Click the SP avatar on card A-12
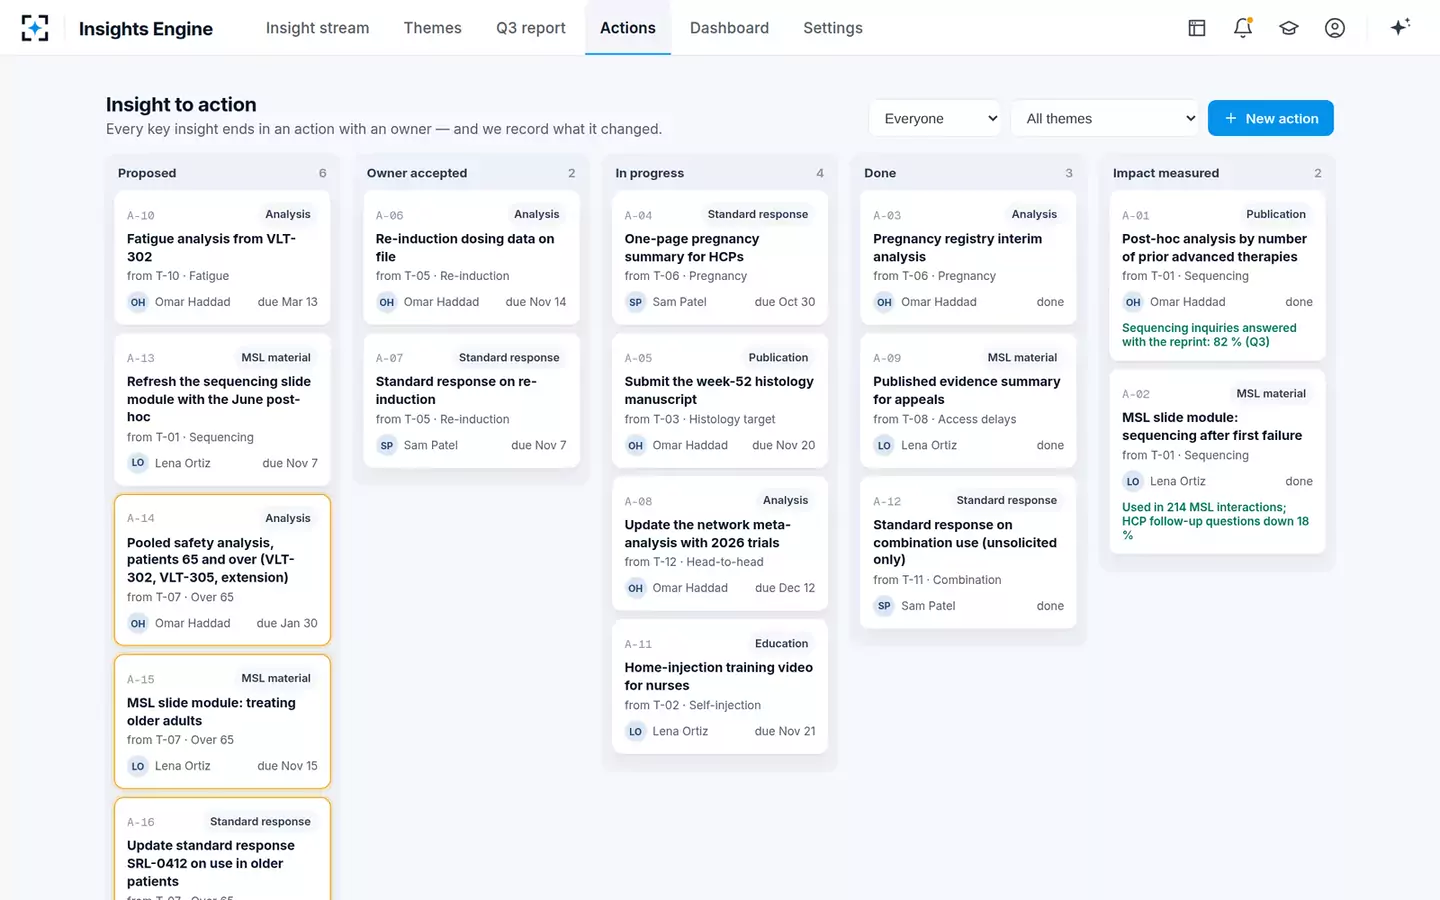This screenshot has width=1440, height=900. tap(884, 606)
